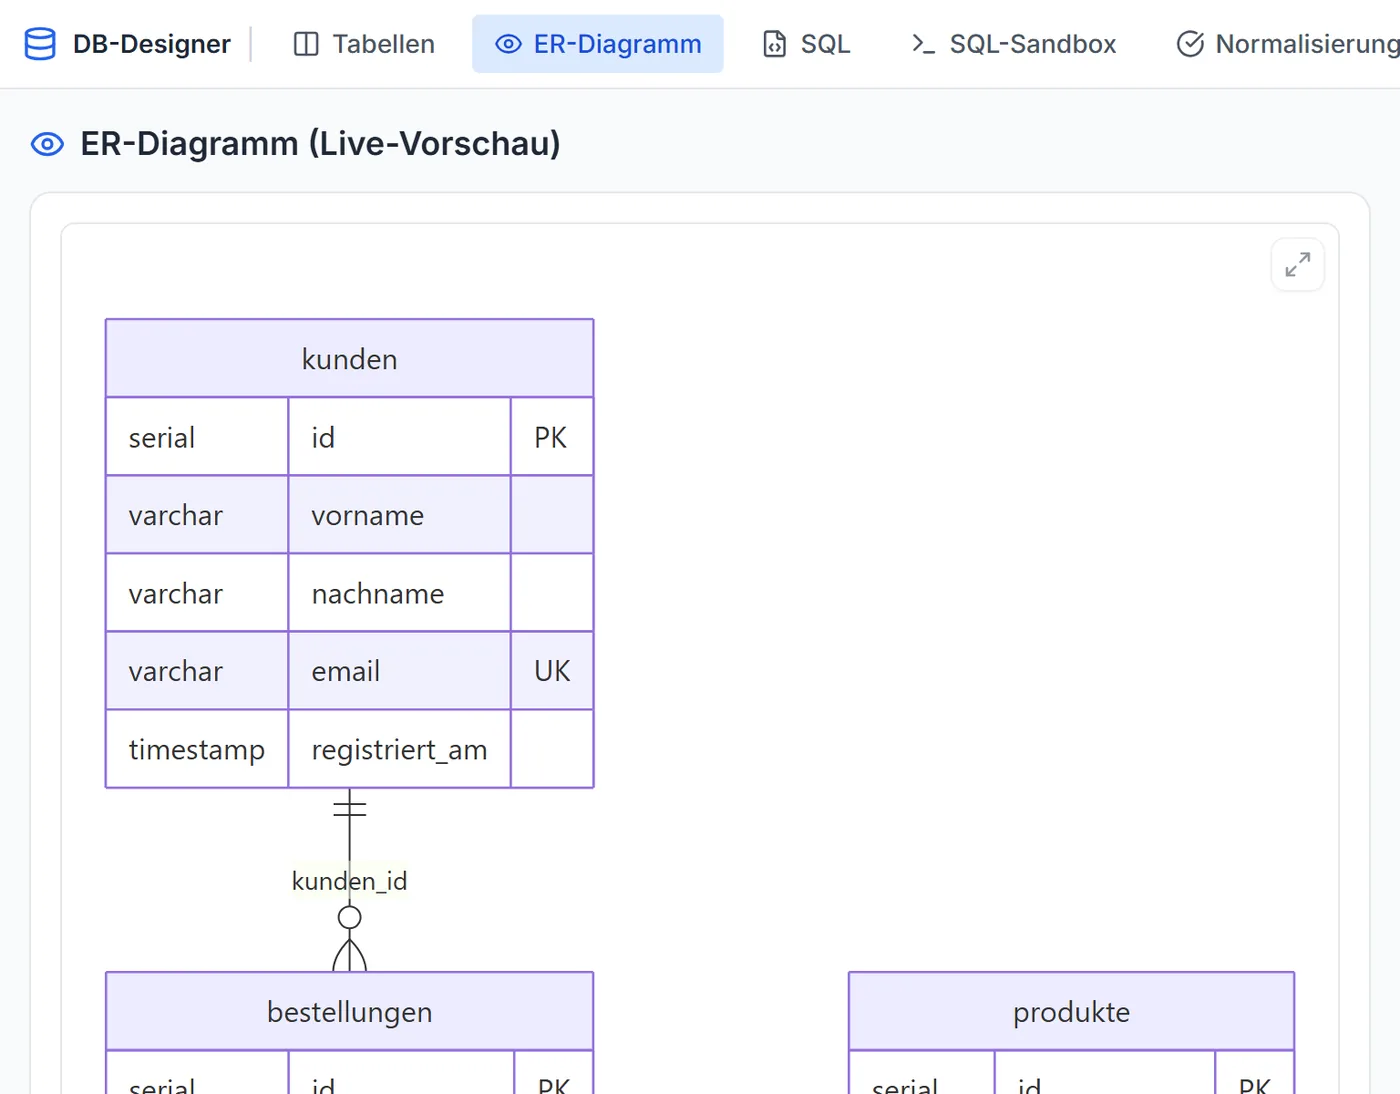This screenshot has width=1400, height=1094.
Task: Click the kunden_id relationship label
Action: [x=350, y=881]
